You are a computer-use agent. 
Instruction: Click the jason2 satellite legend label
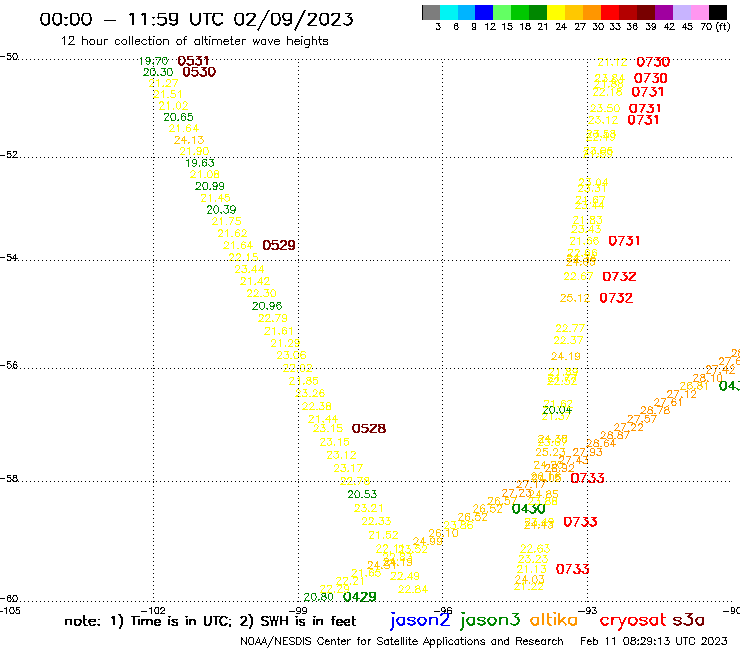click(420, 620)
